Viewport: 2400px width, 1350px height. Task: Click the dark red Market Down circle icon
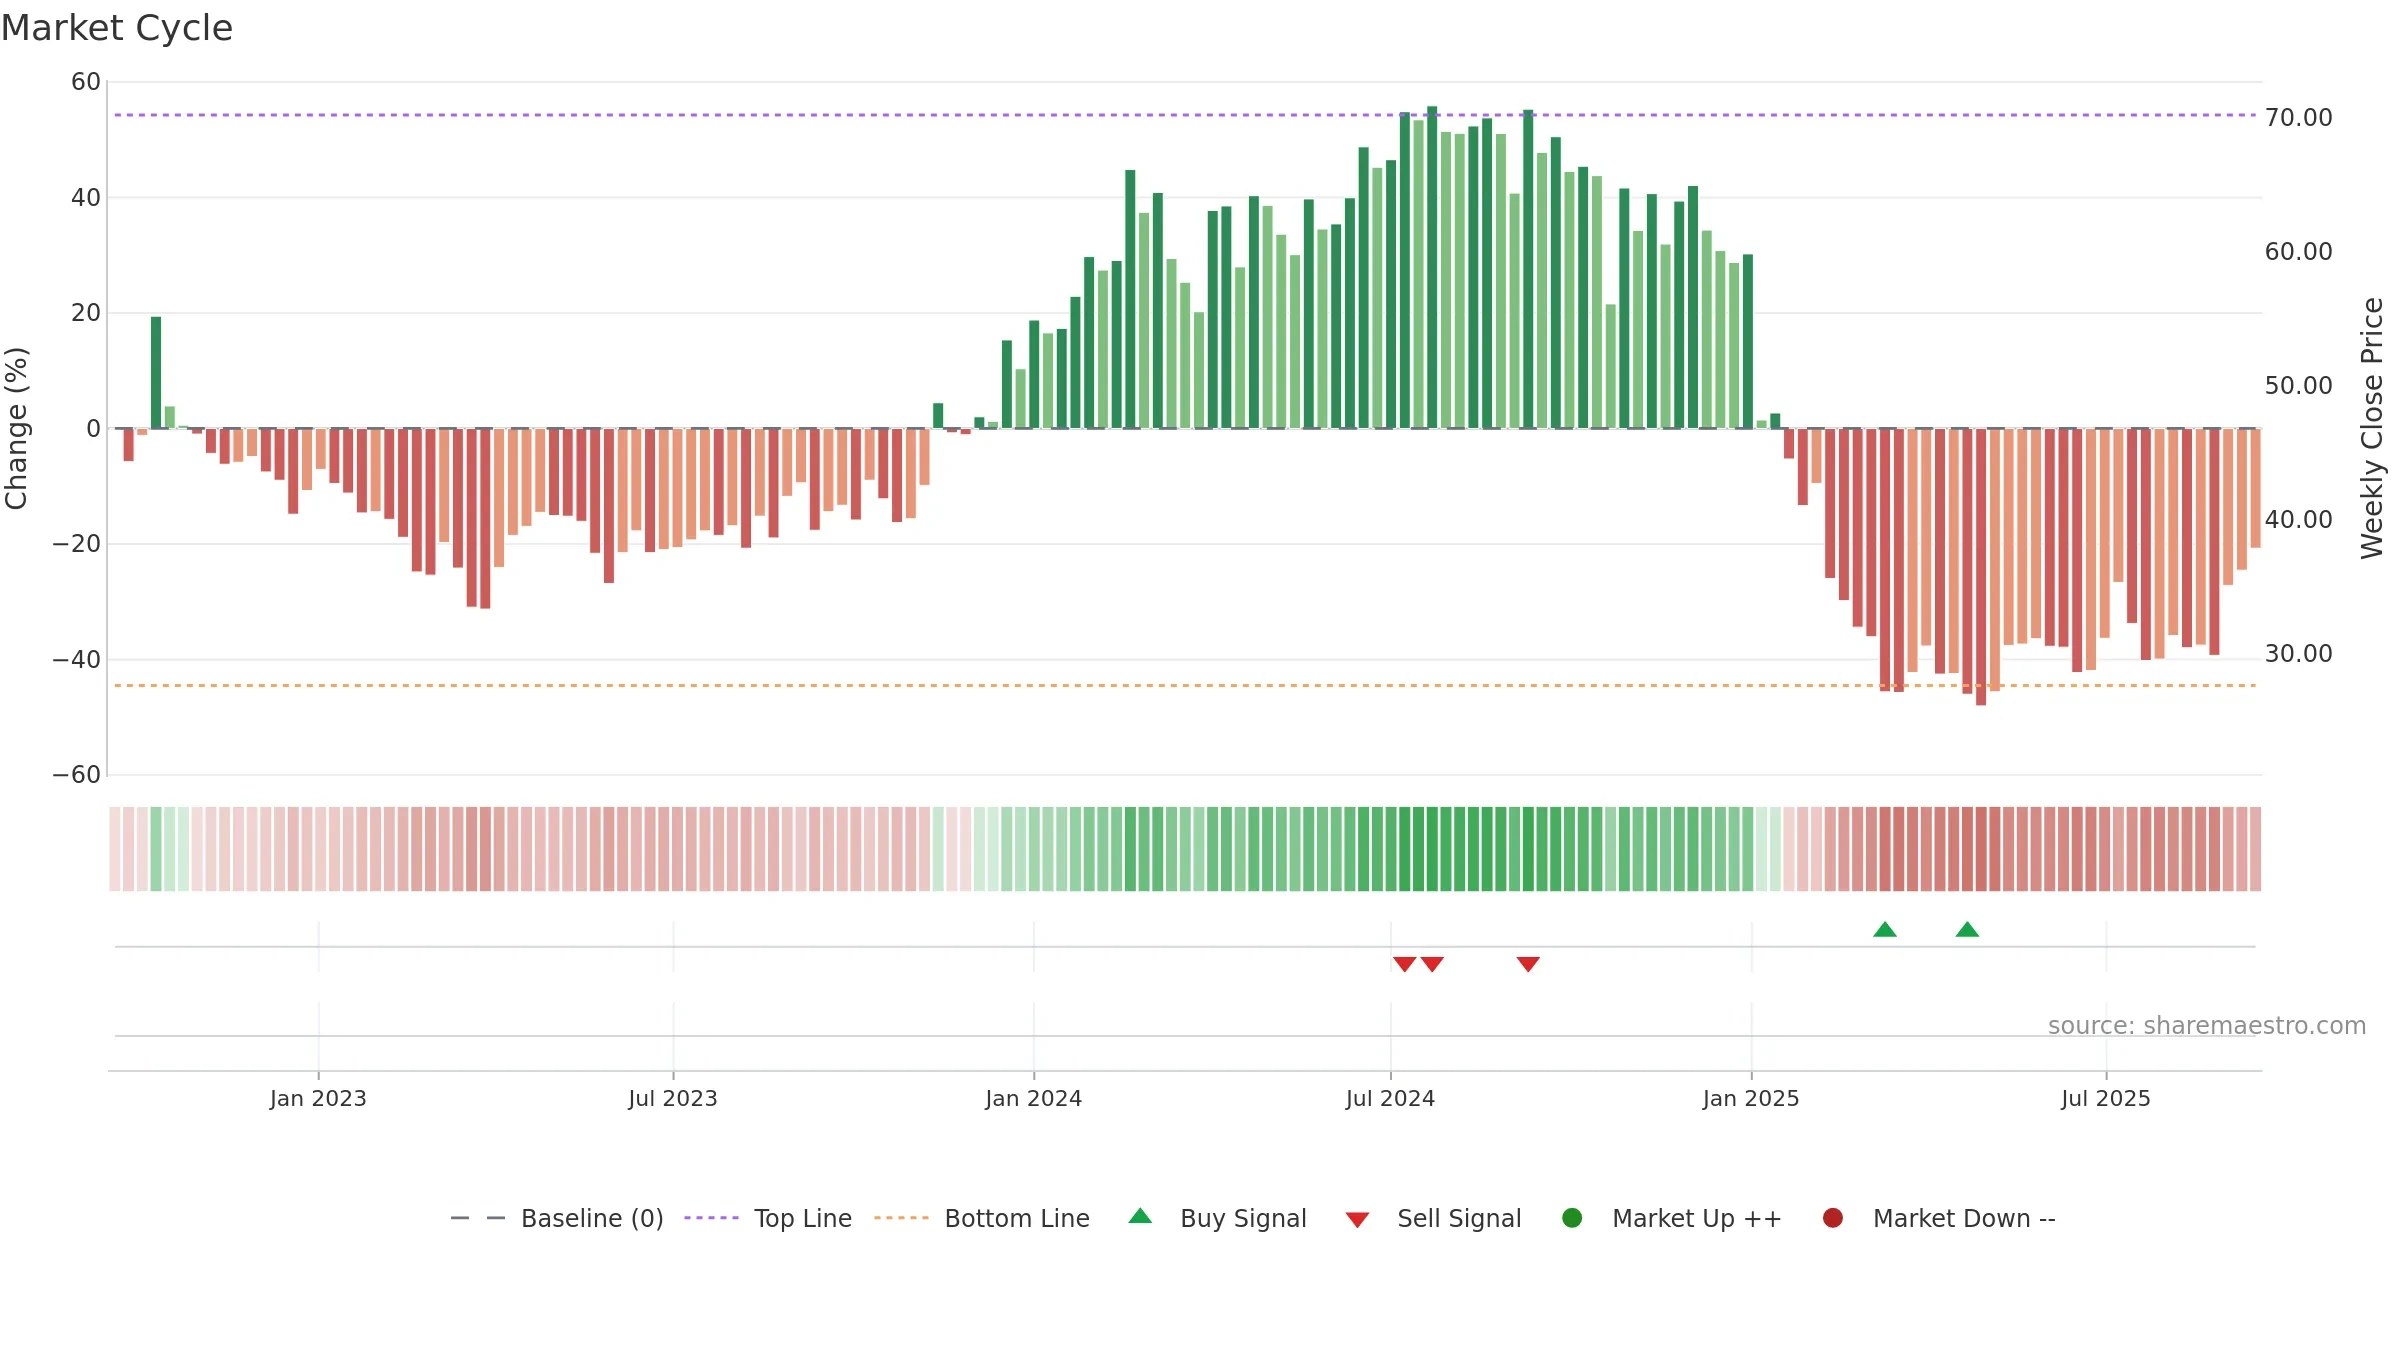[x=1833, y=1218]
